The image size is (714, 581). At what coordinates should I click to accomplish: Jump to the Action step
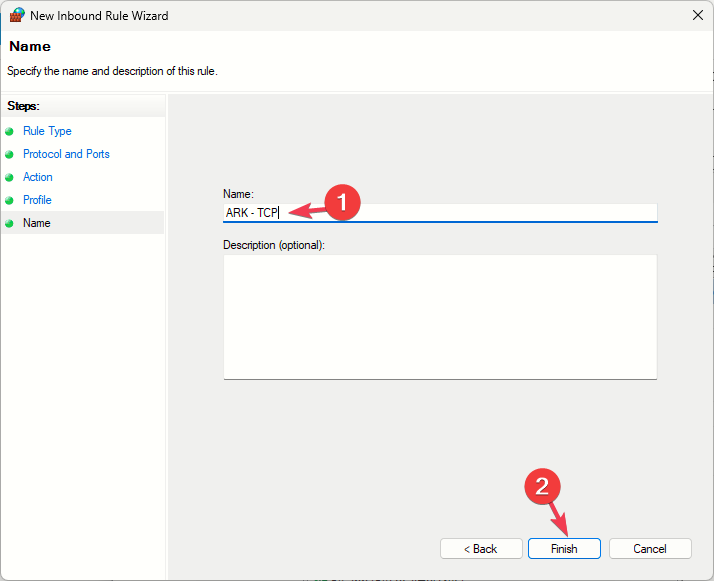pyautogui.click(x=38, y=177)
